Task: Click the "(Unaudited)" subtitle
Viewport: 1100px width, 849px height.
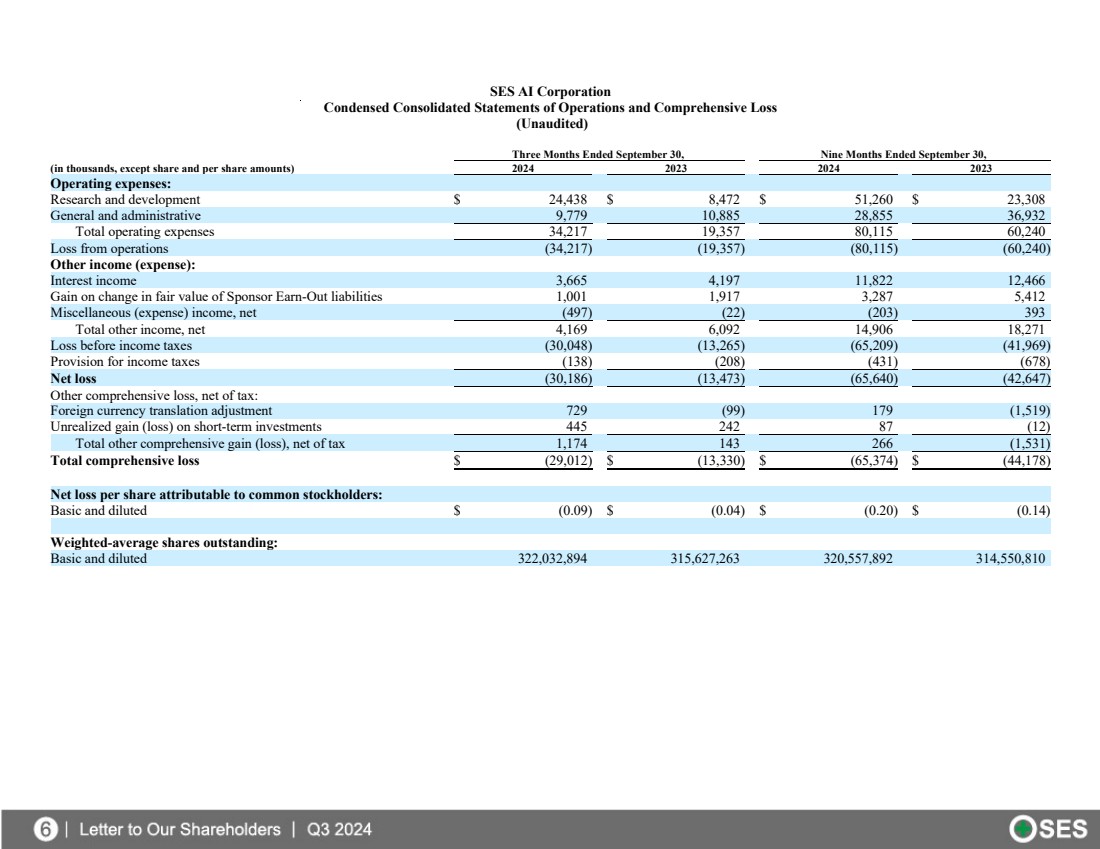Action: (x=552, y=123)
